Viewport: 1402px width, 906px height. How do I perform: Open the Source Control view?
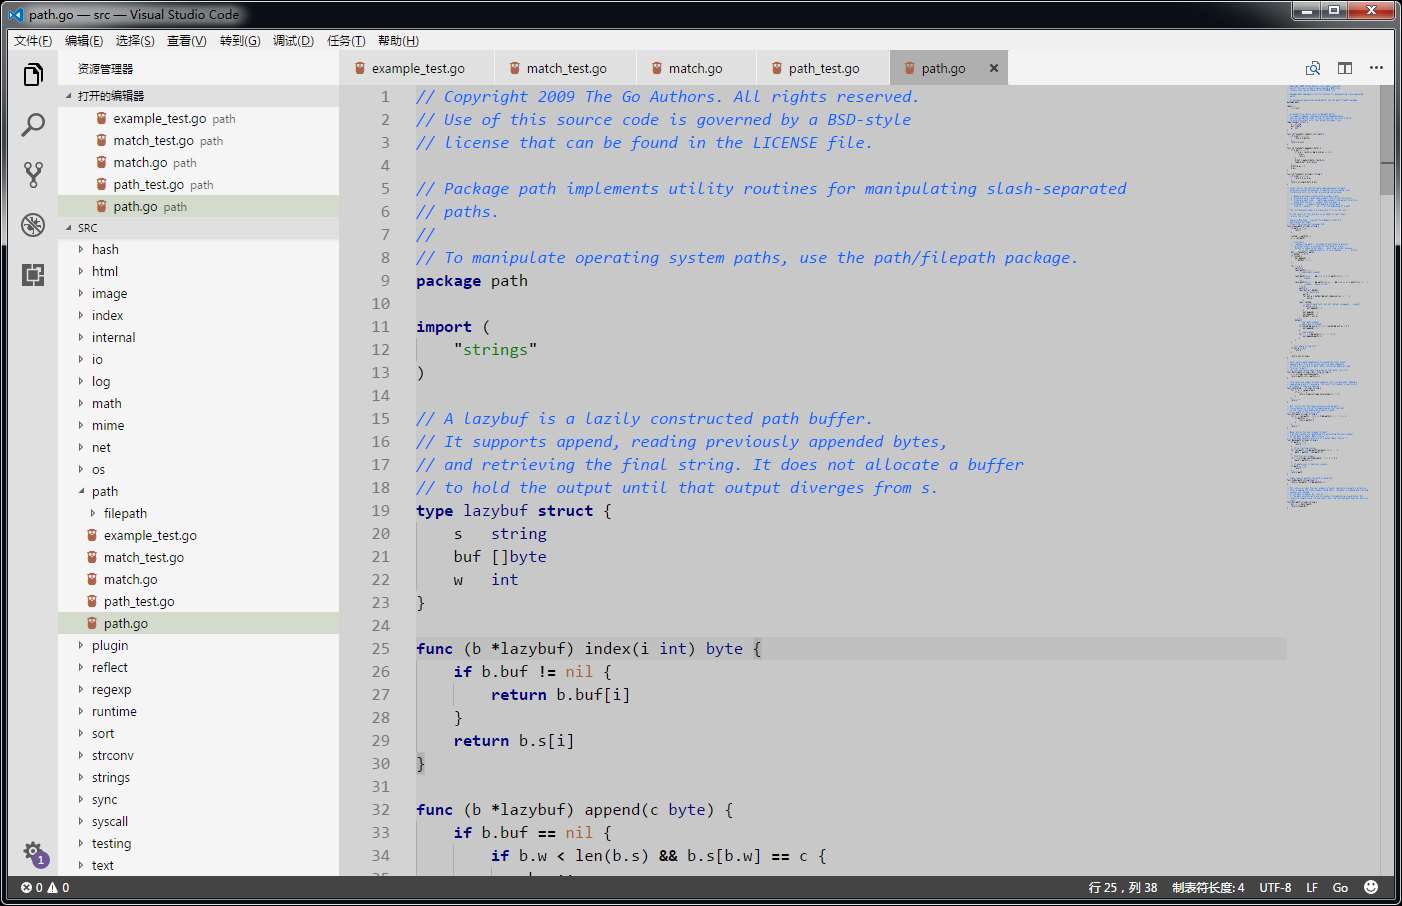coord(33,173)
